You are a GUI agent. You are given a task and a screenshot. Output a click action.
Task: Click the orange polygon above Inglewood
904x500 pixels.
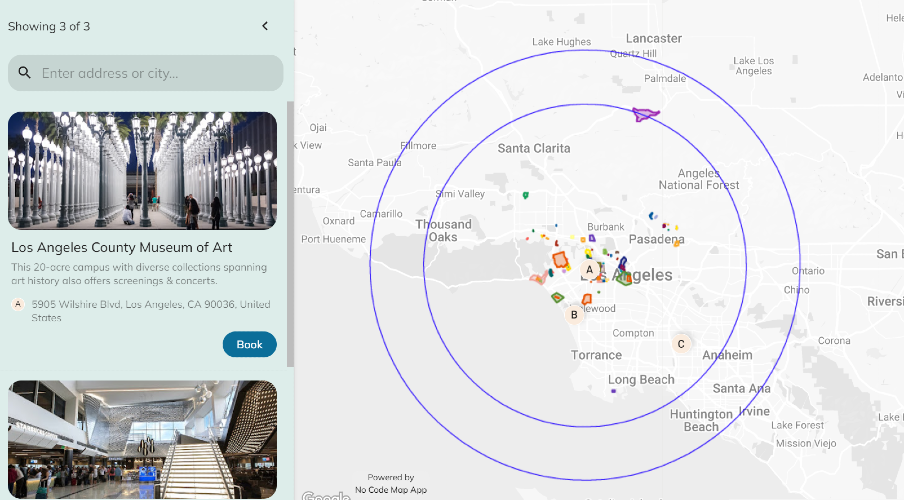[x=587, y=299]
